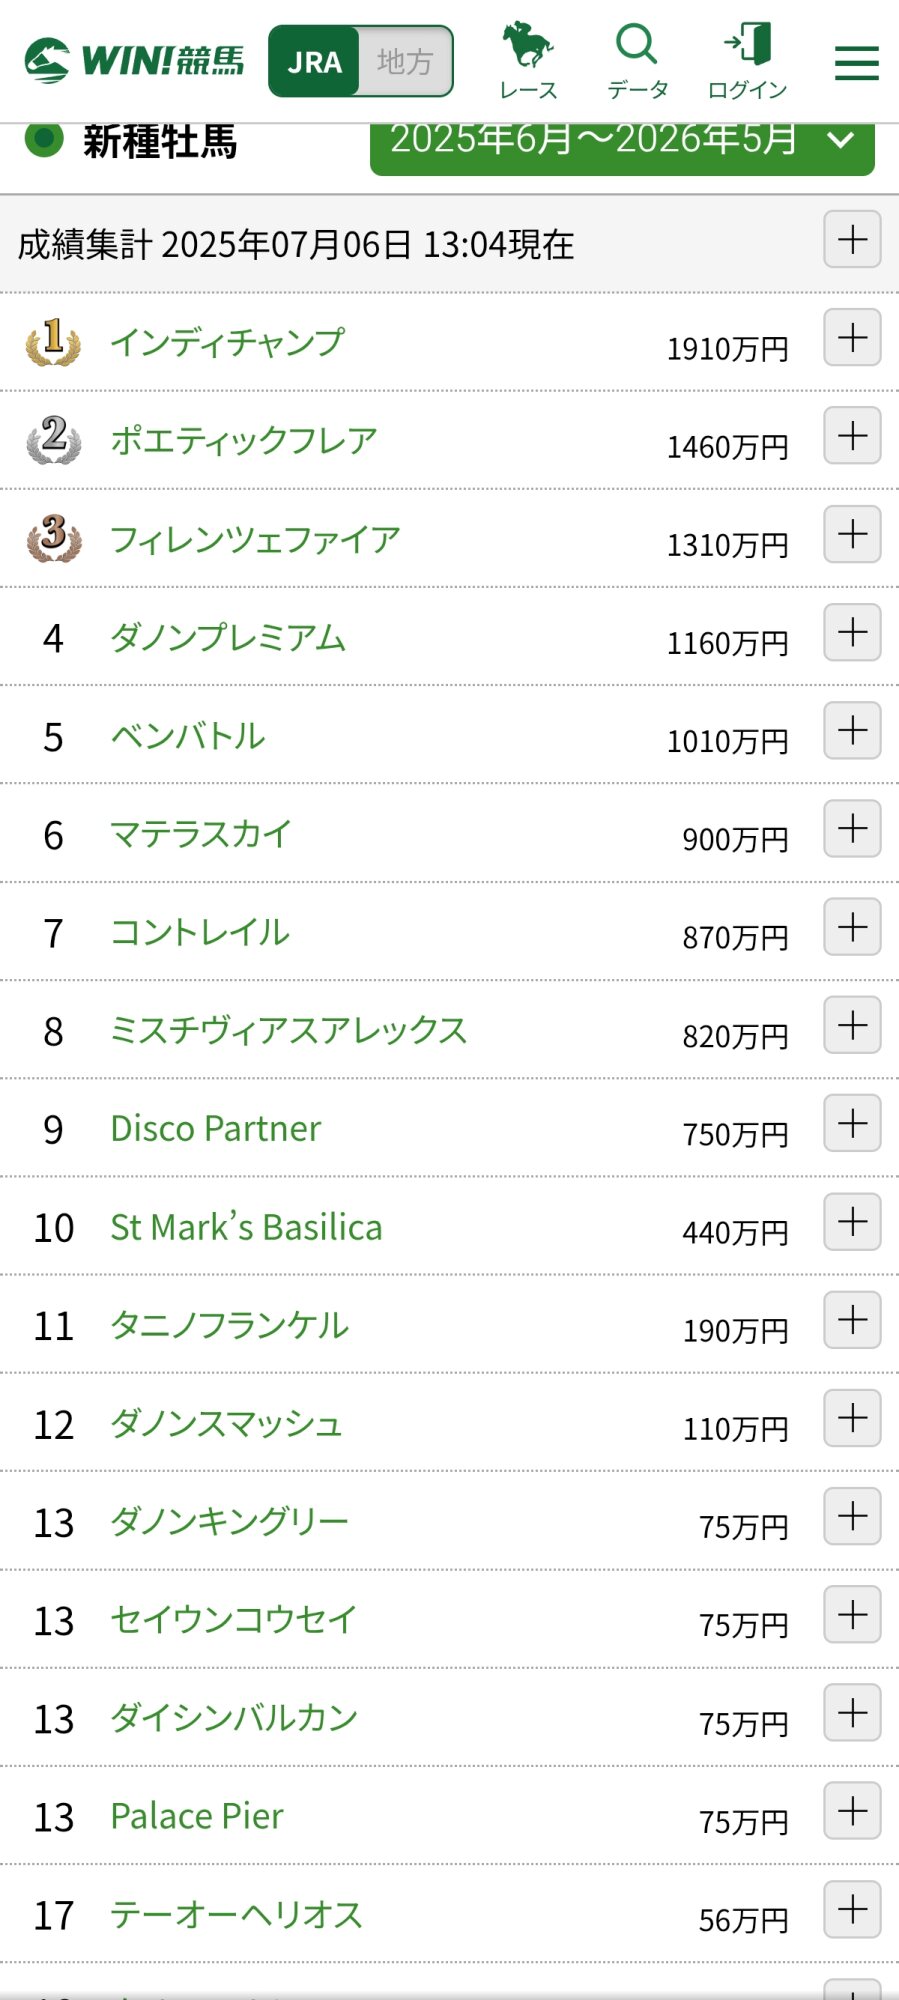Expand details for インディチャンプ
Image resolution: width=899 pixels, height=2000 pixels.
[852, 338]
